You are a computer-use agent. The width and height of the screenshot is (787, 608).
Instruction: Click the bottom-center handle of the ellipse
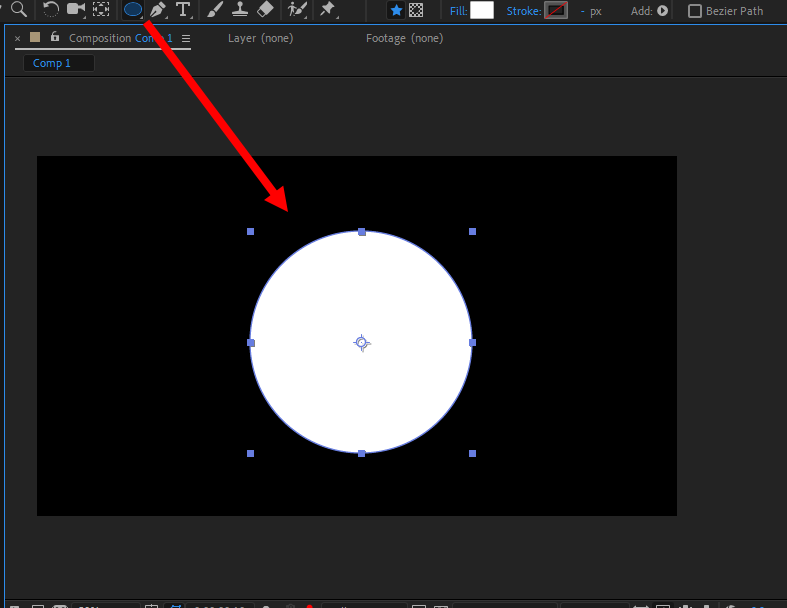(x=361, y=453)
